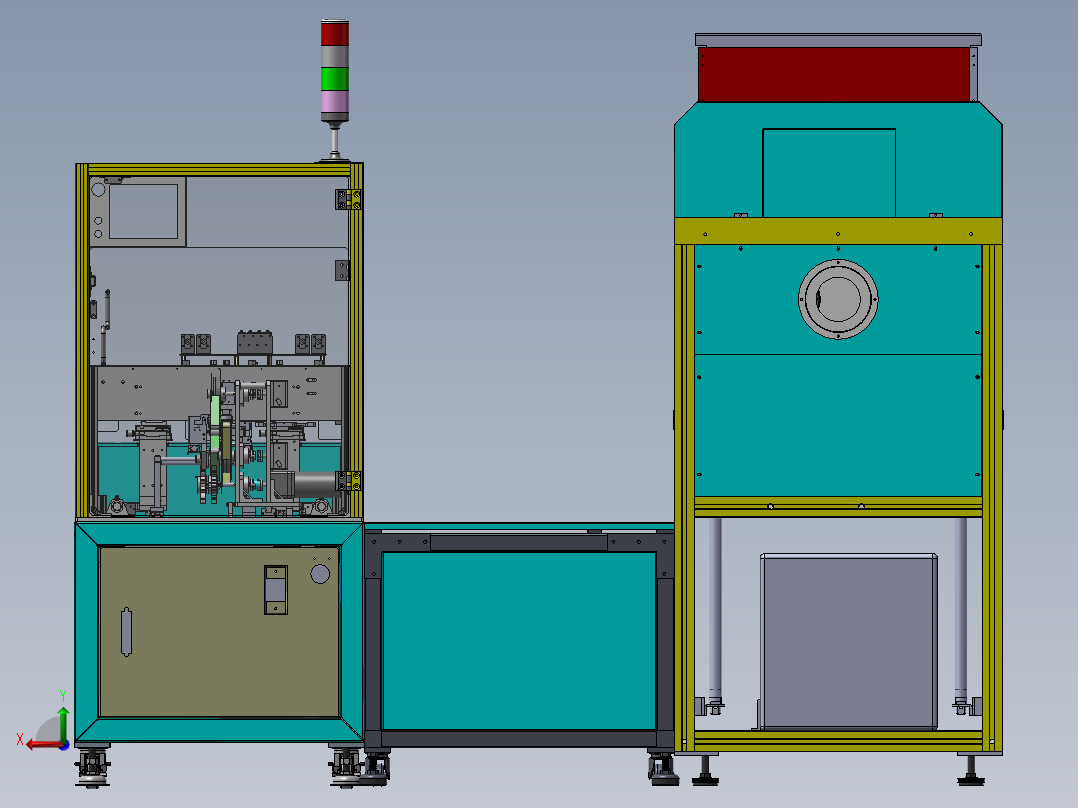Click the green Y axis of the orientation triad

(63, 723)
